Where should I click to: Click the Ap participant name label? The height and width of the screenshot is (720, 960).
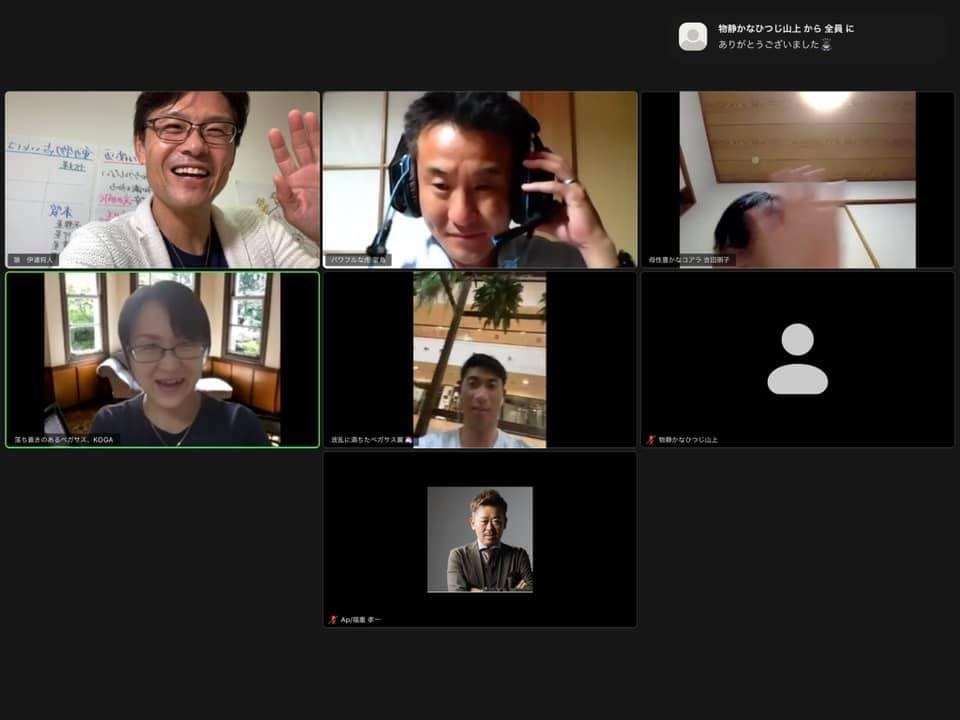point(360,620)
